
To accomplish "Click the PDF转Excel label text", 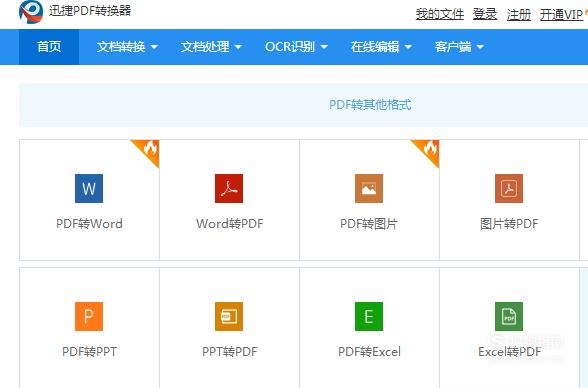I will (369, 352).
